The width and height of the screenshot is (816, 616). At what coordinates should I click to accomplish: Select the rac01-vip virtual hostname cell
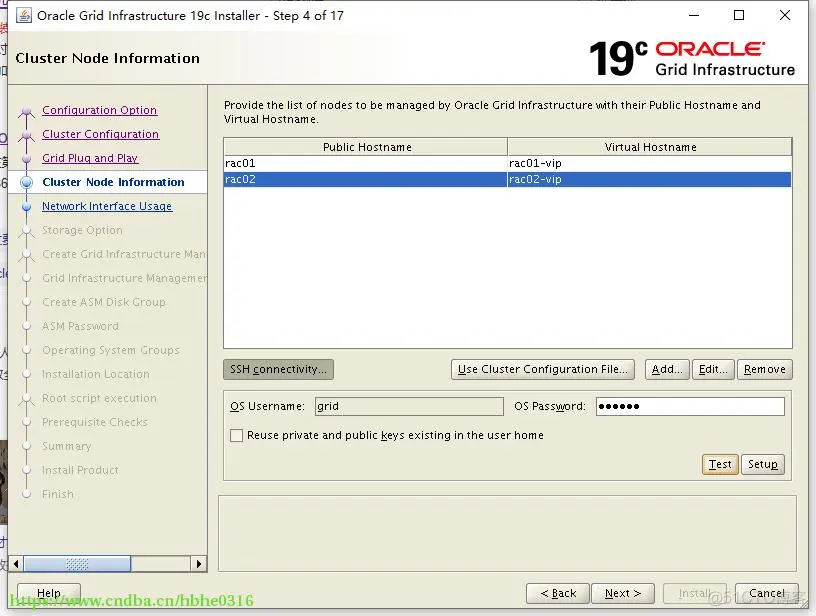tap(650, 163)
